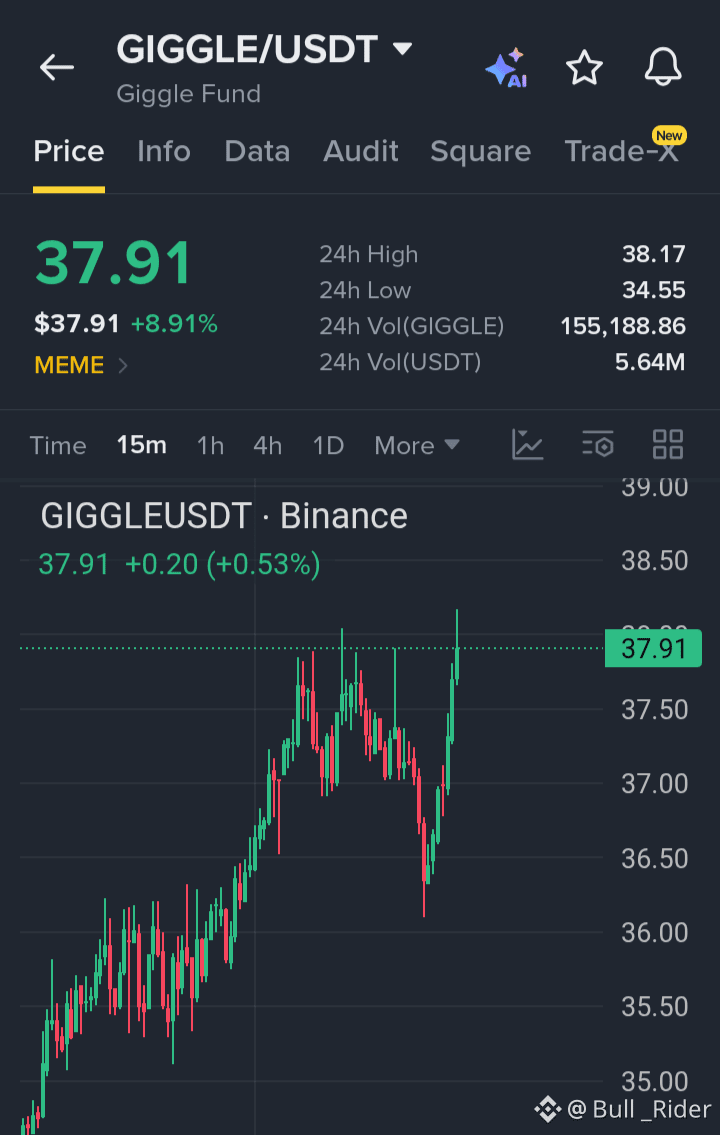Tap the 24h Vol(USDT) value 5.64M
720x1135 pixels.
coord(650,362)
